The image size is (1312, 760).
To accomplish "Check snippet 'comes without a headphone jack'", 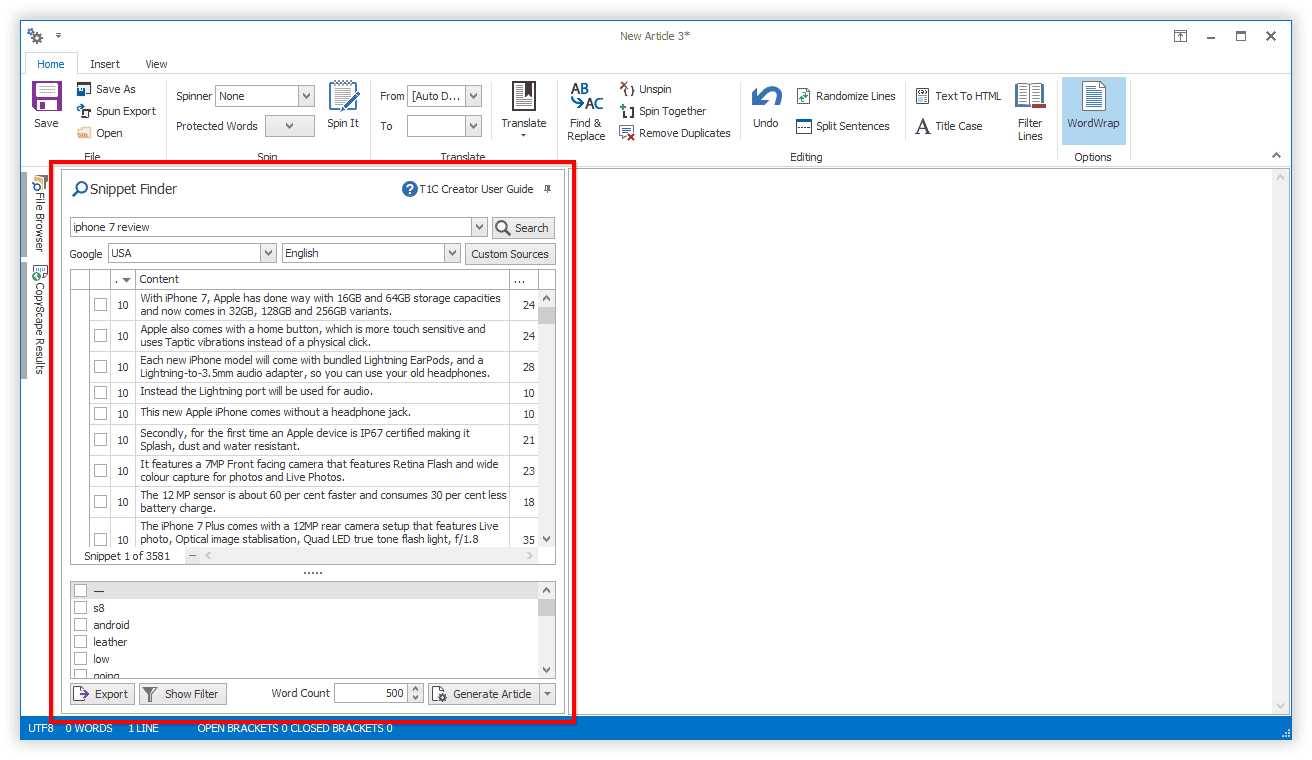I will (100, 414).
